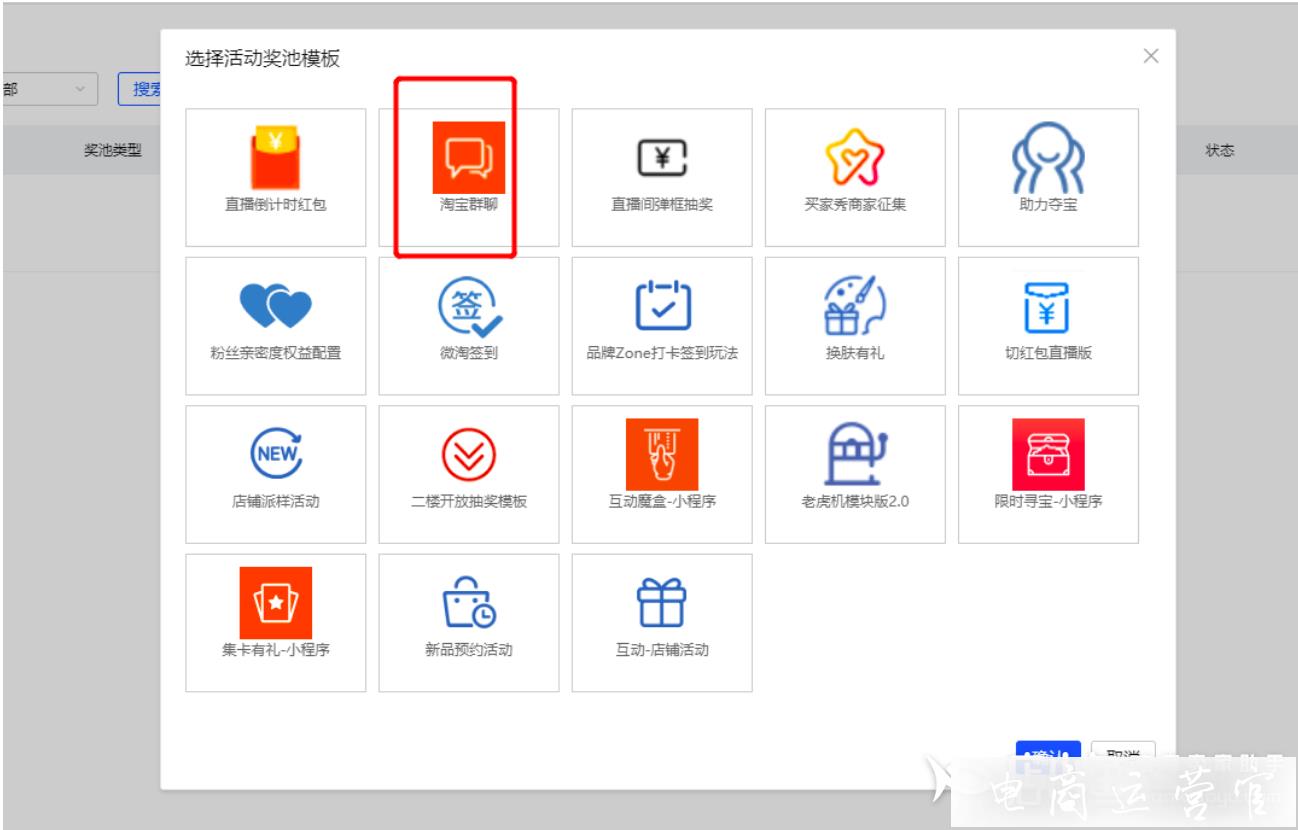Choose the 店铺派样活动 NEW icon
Image resolution: width=1298 pixels, height=830 pixels.
coord(275,454)
